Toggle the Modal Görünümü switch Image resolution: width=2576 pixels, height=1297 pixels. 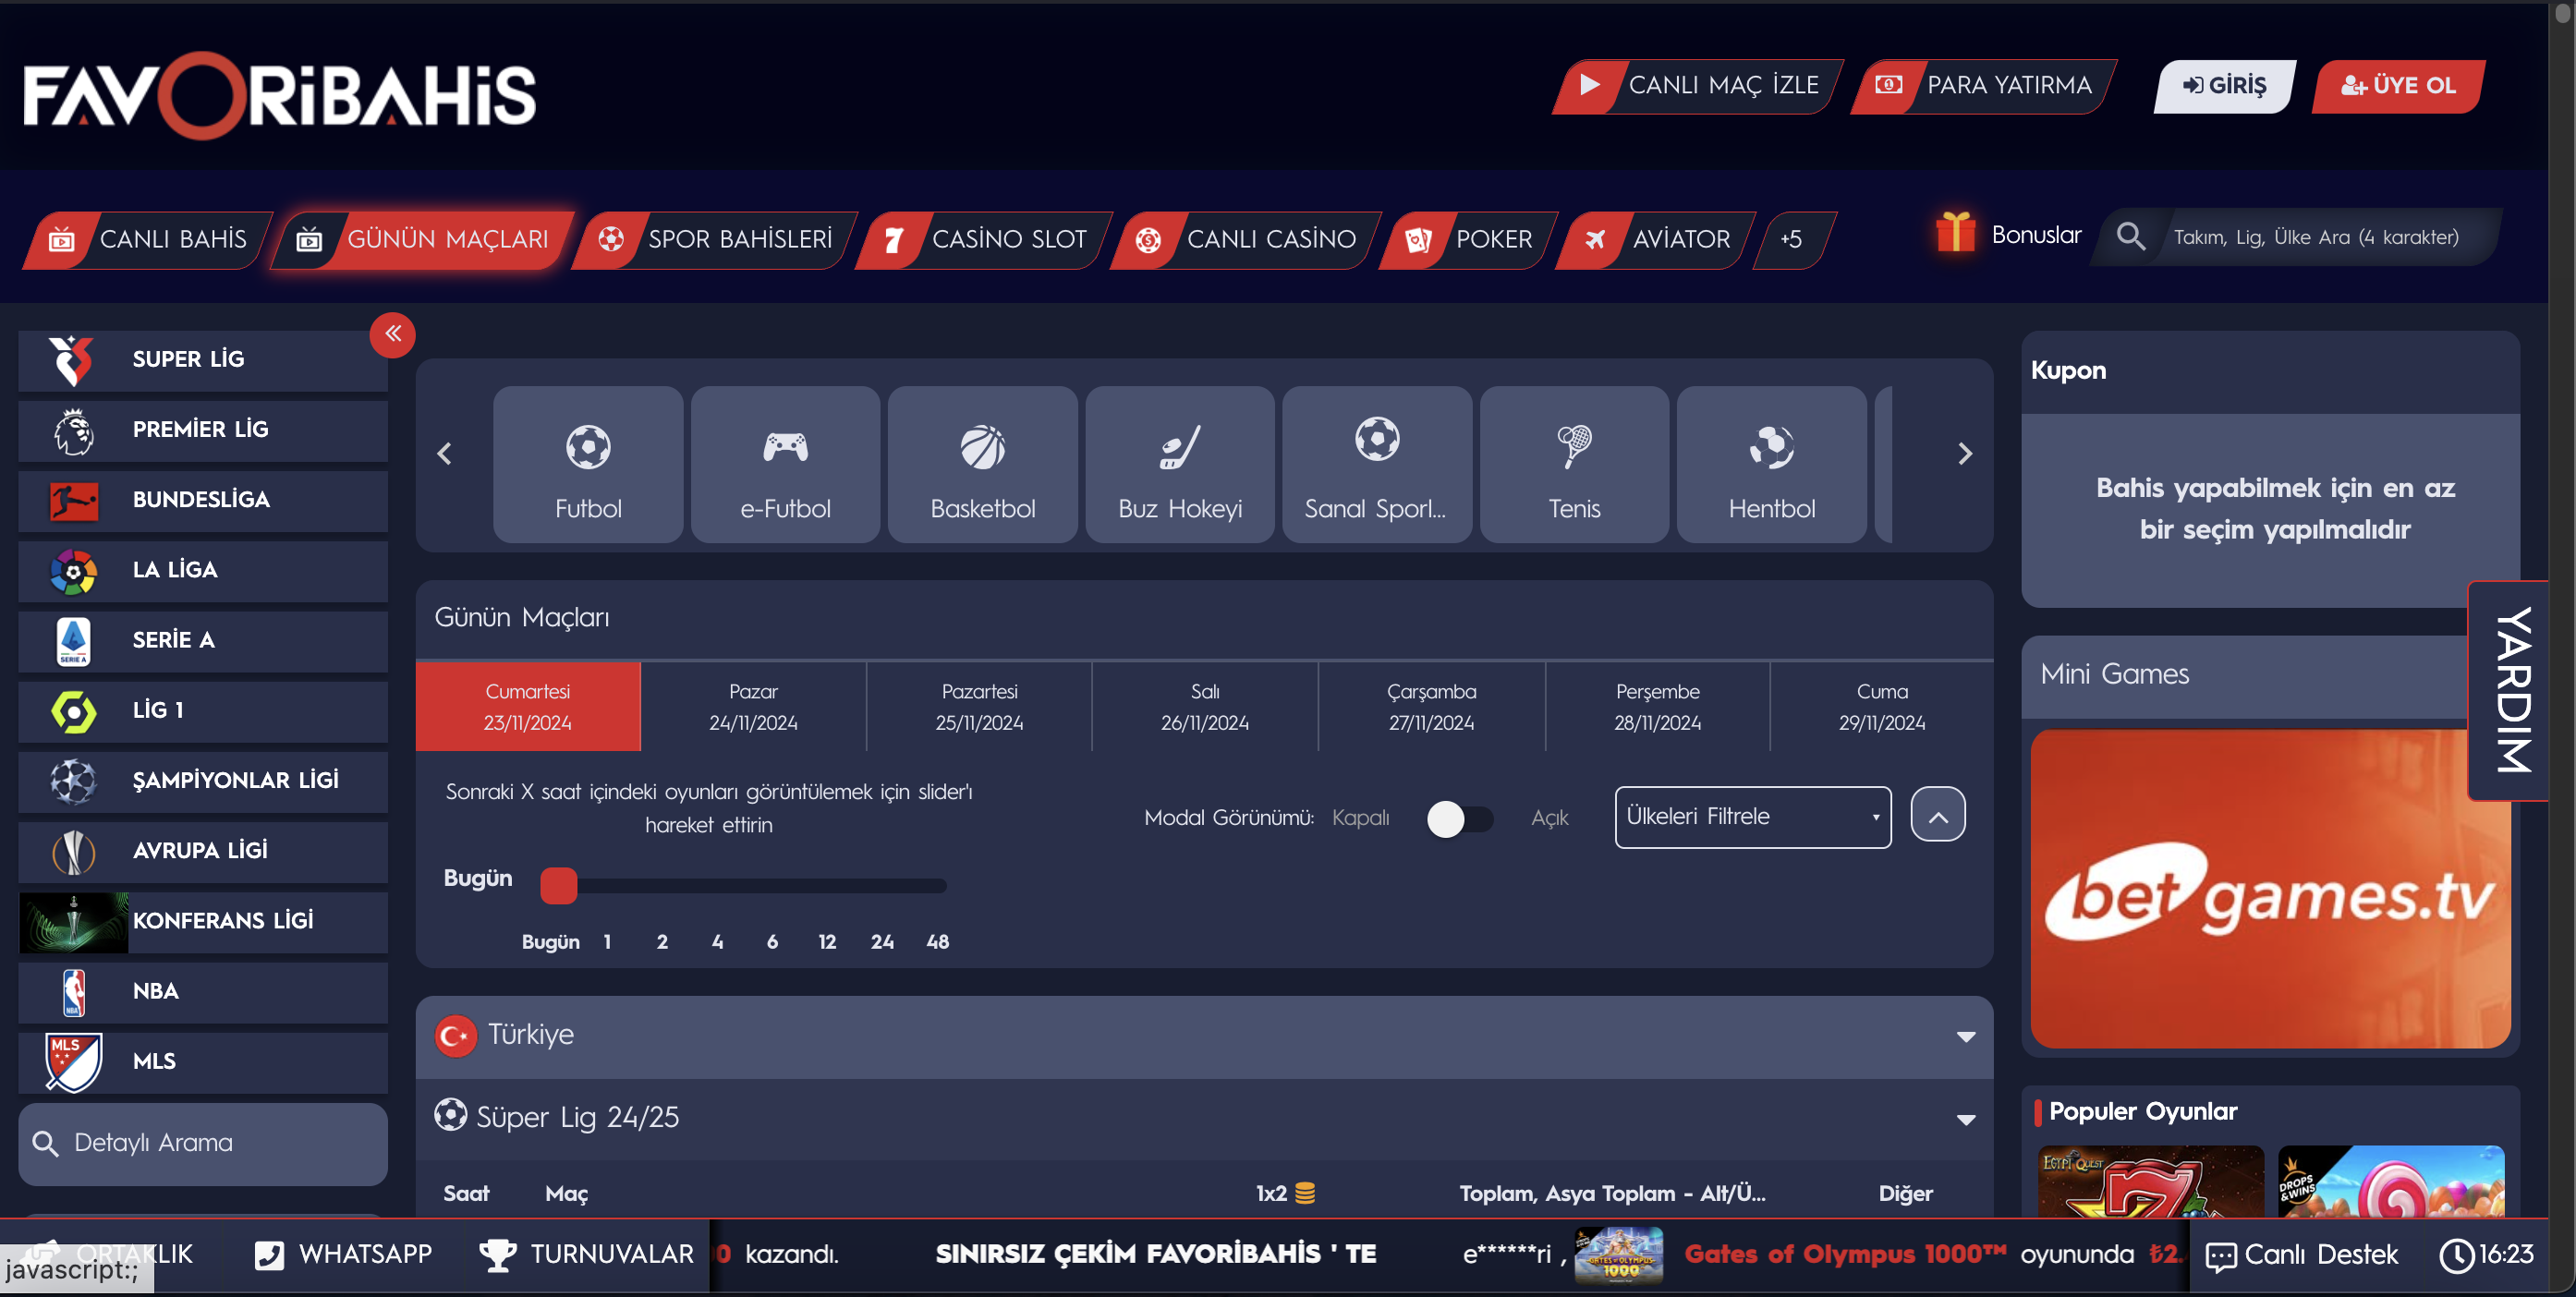[x=1459, y=819]
